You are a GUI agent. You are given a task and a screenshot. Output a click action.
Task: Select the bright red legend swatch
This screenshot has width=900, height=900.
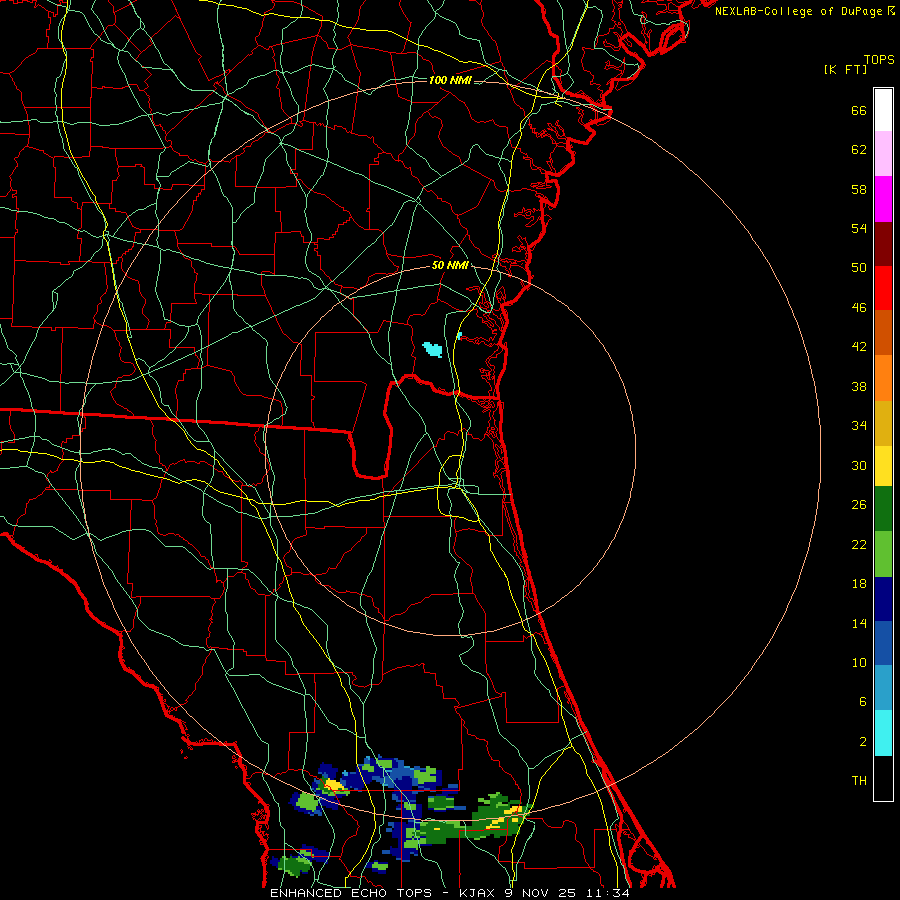coord(883,288)
